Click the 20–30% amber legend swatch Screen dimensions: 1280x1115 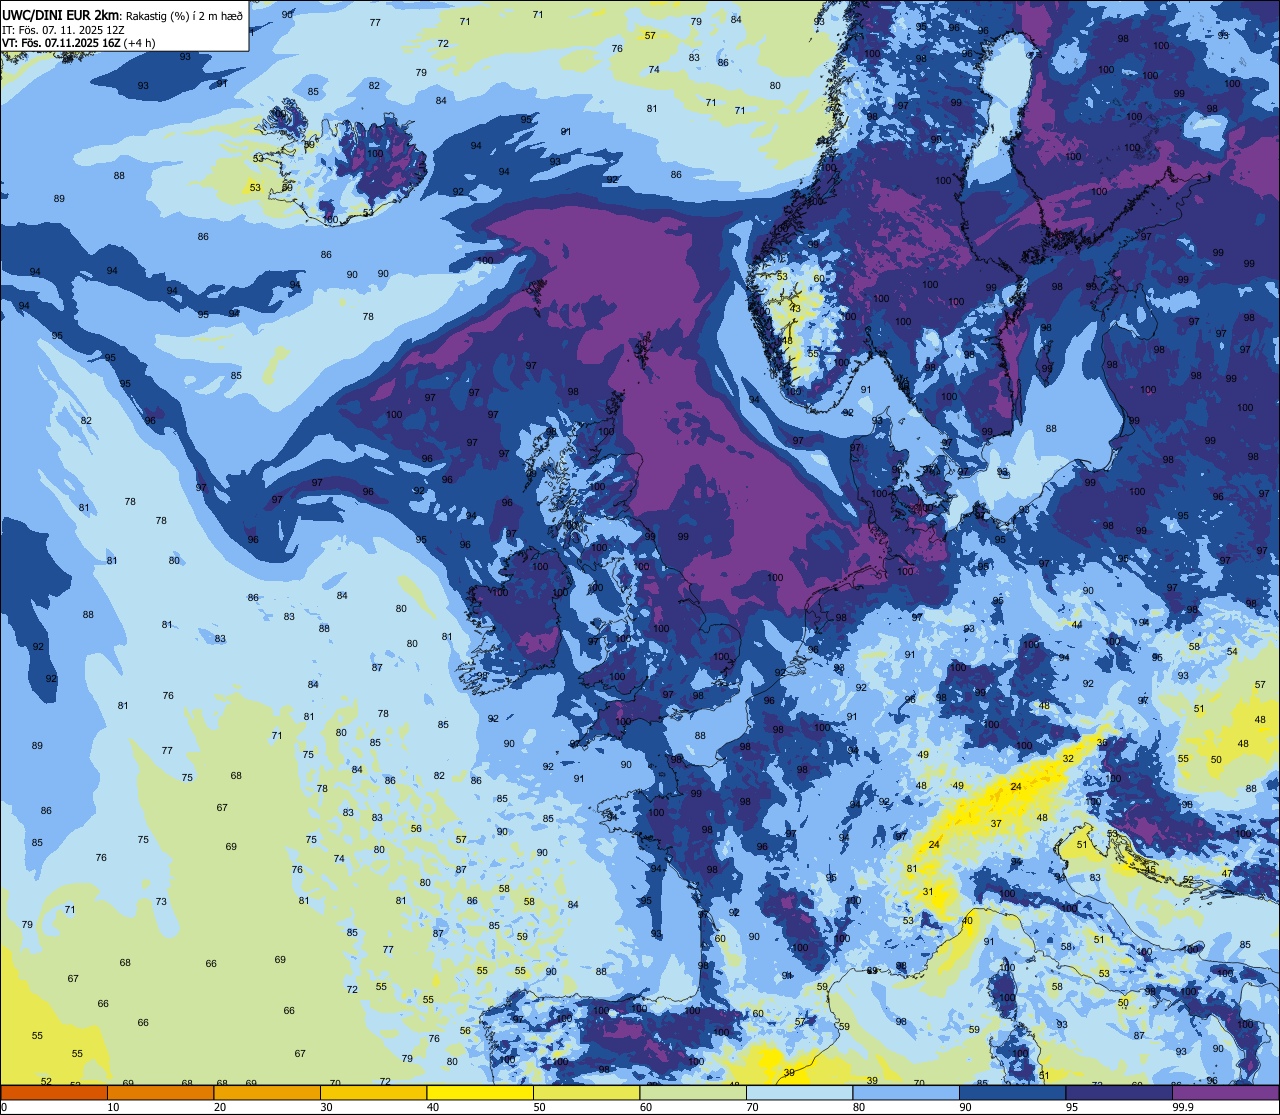[x=267, y=1093]
